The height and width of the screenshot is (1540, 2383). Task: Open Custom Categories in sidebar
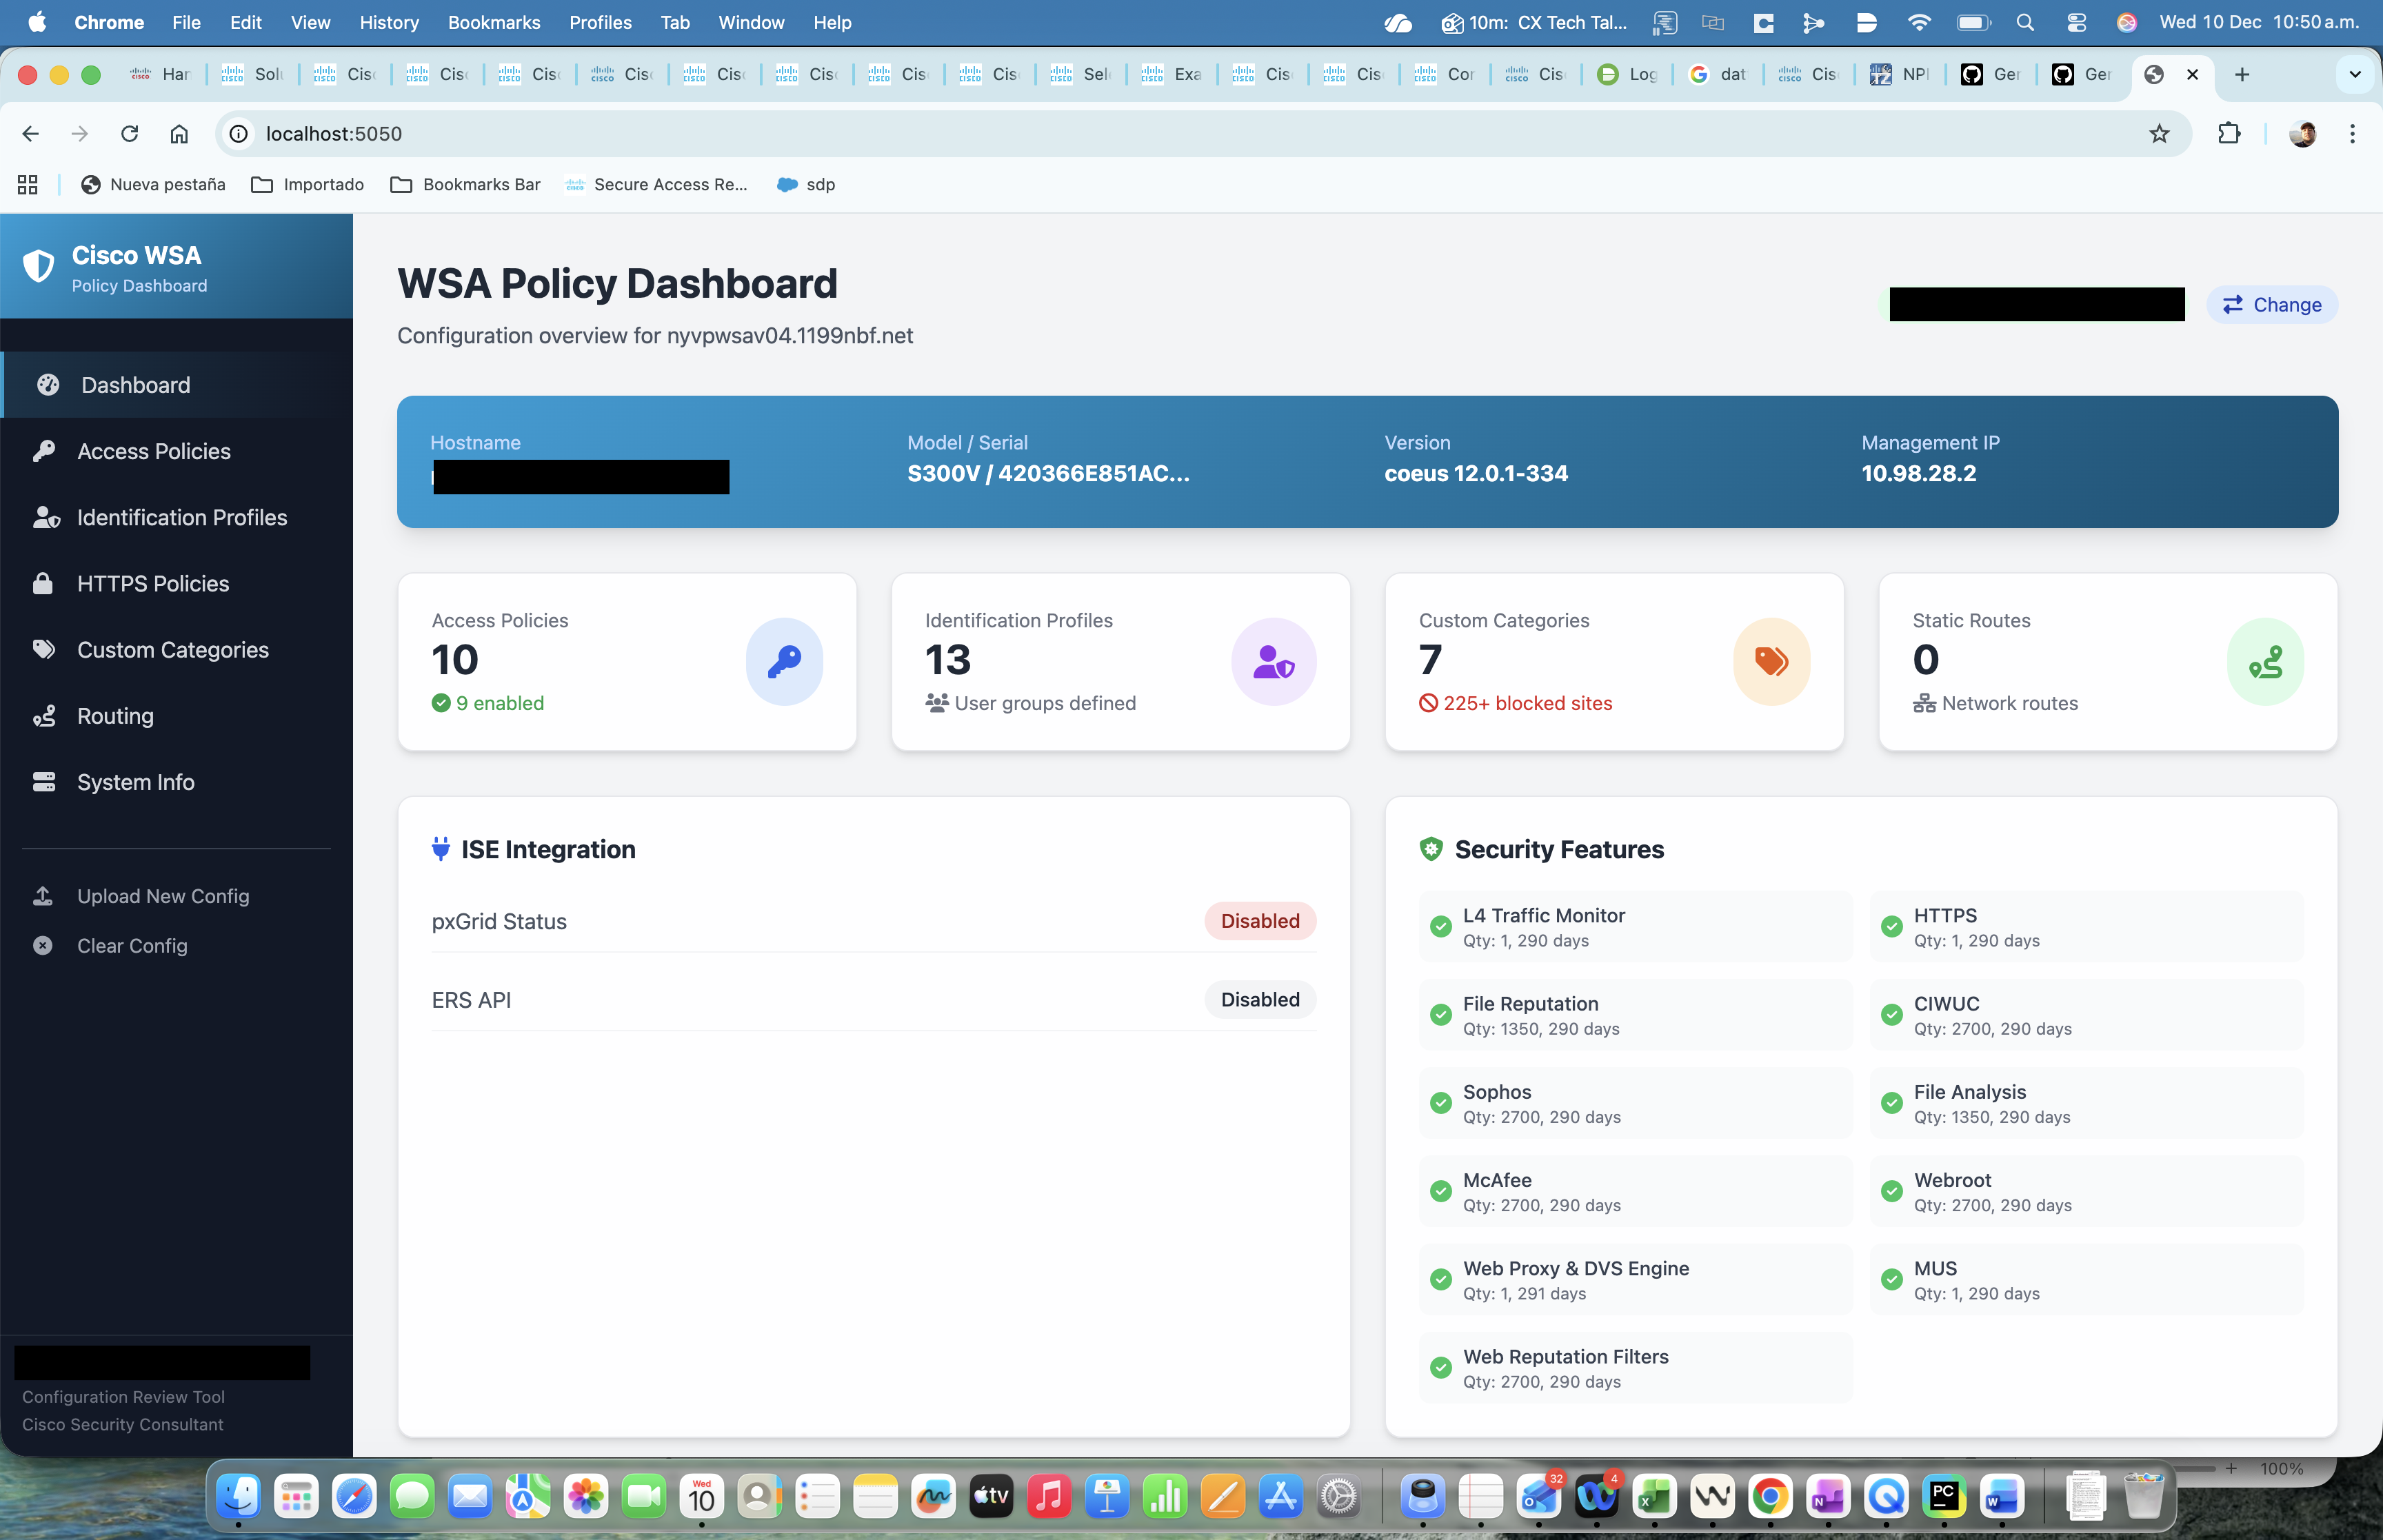[x=177, y=649]
